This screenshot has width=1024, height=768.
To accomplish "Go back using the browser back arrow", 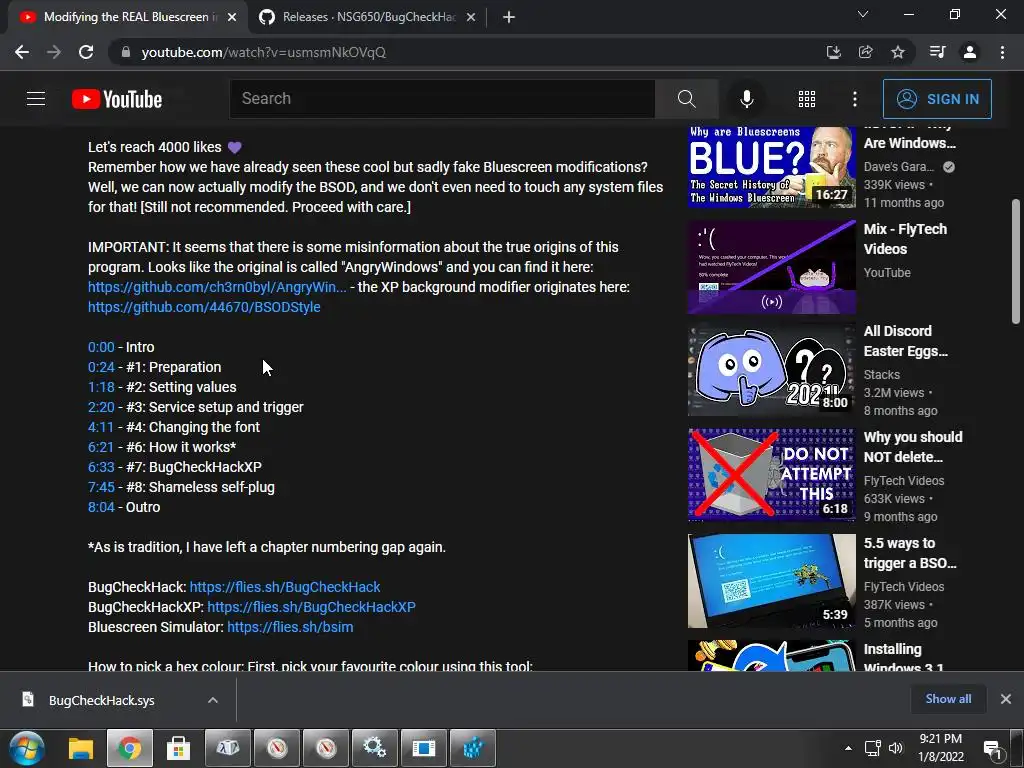I will click(x=22, y=52).
